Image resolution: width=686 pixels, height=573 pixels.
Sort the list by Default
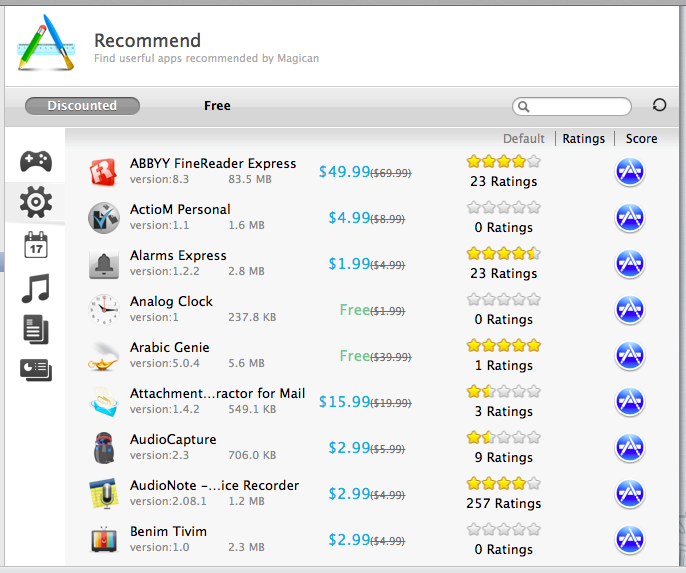(x=524, y=139)
